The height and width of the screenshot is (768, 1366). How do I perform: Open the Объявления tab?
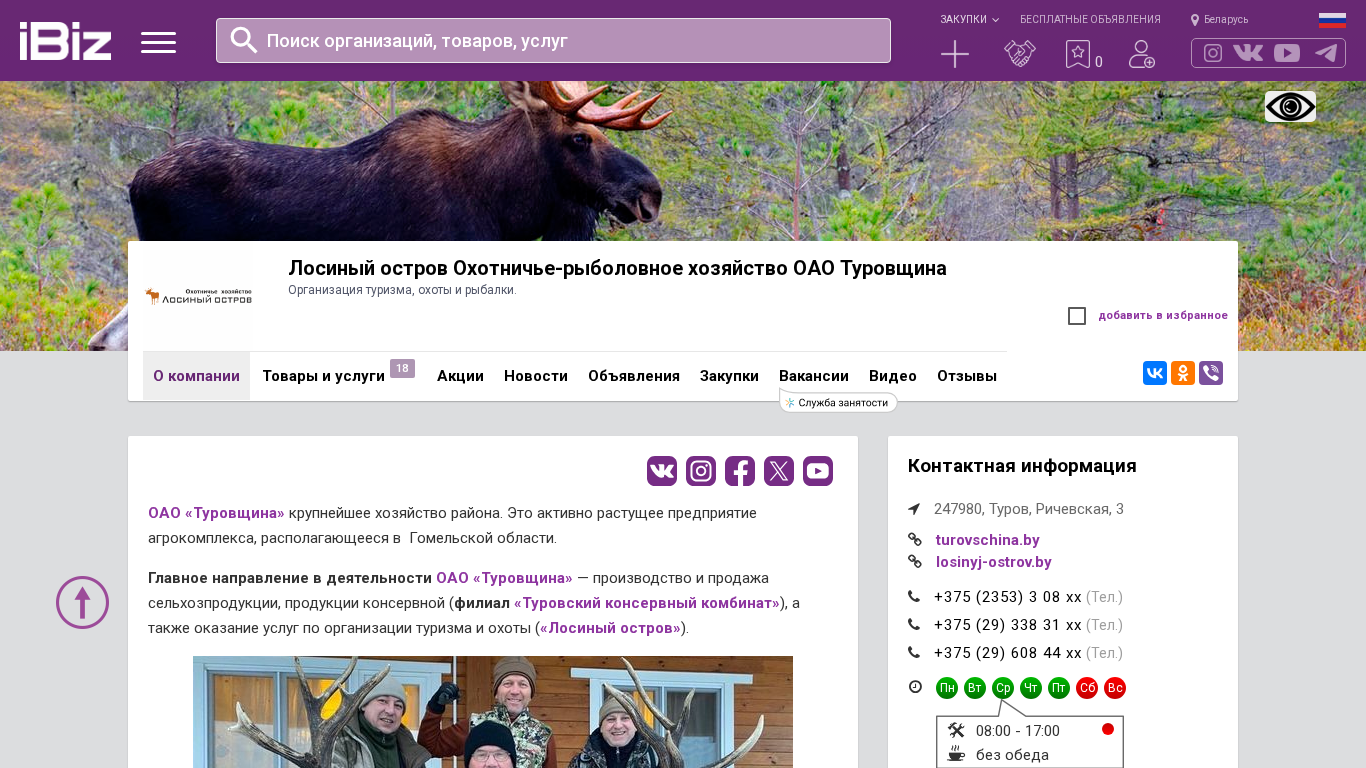tap(634, 376)
